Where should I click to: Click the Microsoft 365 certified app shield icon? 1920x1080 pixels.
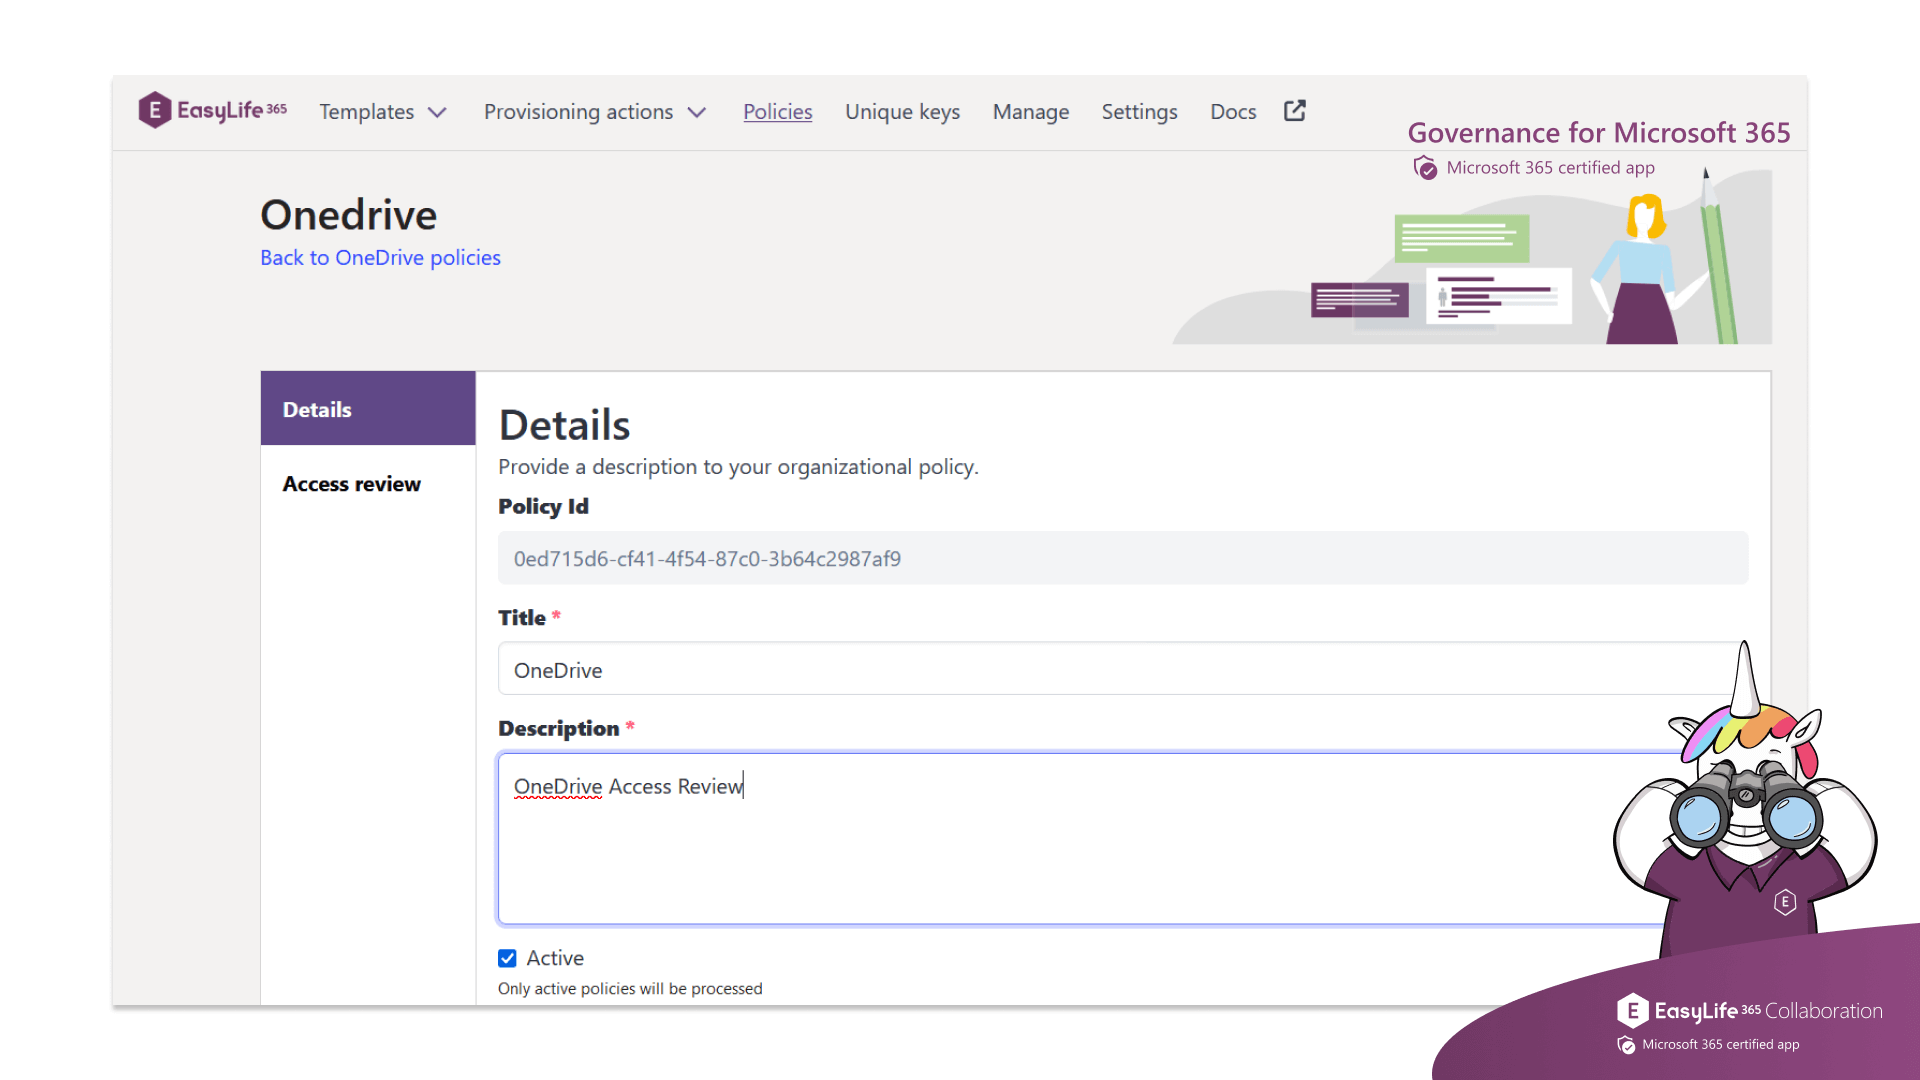click(1424, 167)
